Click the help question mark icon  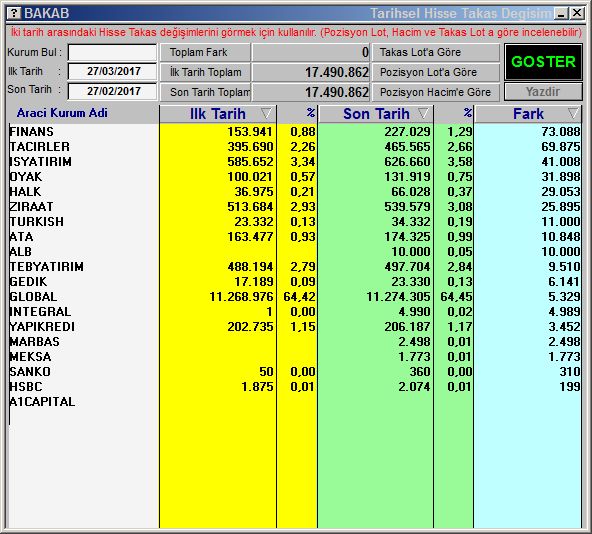(x=14, y=13)
